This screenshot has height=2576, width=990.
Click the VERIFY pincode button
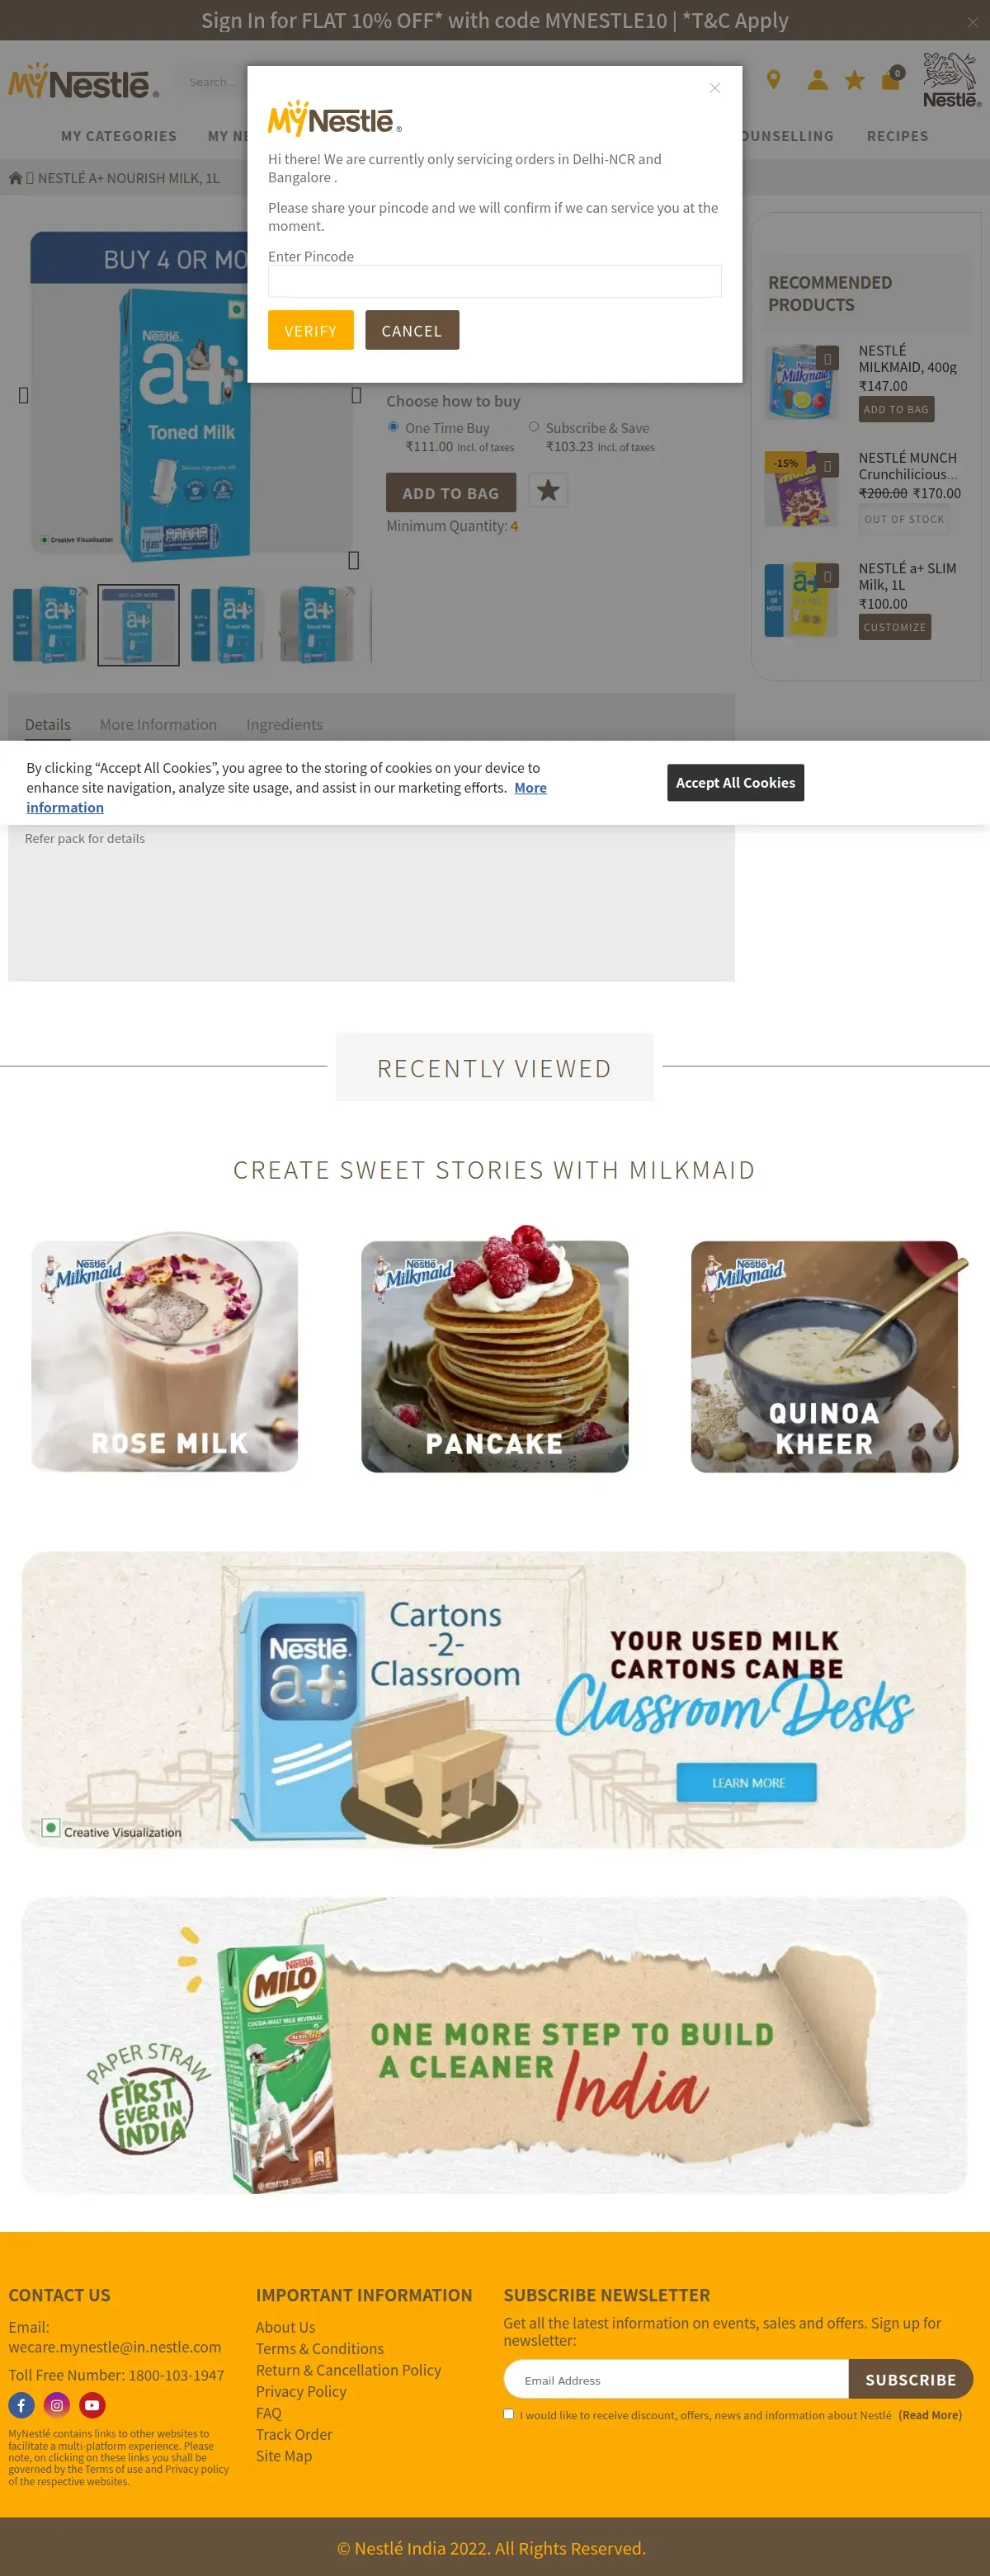[x=311, y=330]
